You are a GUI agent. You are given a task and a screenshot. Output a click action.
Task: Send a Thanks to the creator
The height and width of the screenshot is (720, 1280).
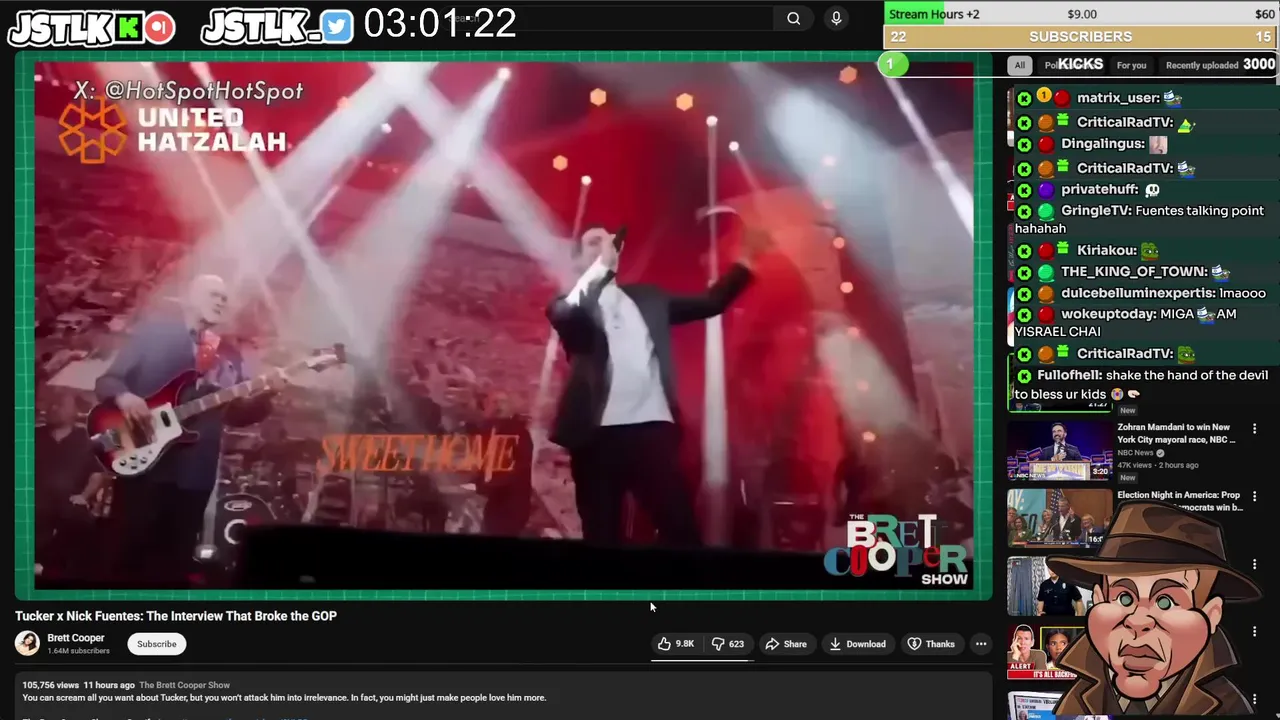click(931, 644)
